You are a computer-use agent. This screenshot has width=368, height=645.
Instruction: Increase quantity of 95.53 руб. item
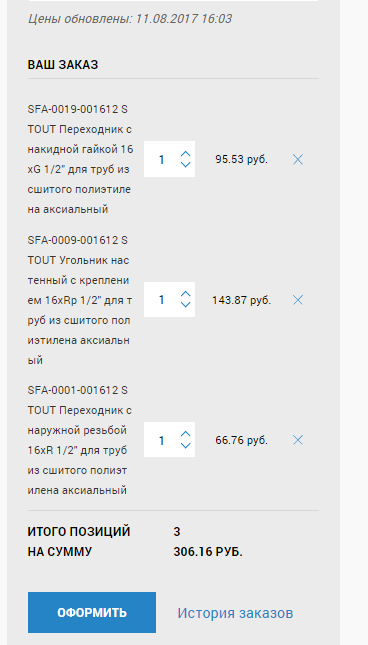pyautogui.click(x=185, y=154)
